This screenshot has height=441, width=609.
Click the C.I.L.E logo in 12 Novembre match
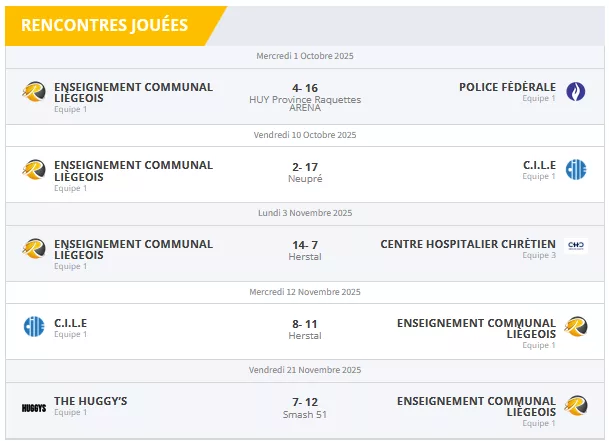coord(34,327)
